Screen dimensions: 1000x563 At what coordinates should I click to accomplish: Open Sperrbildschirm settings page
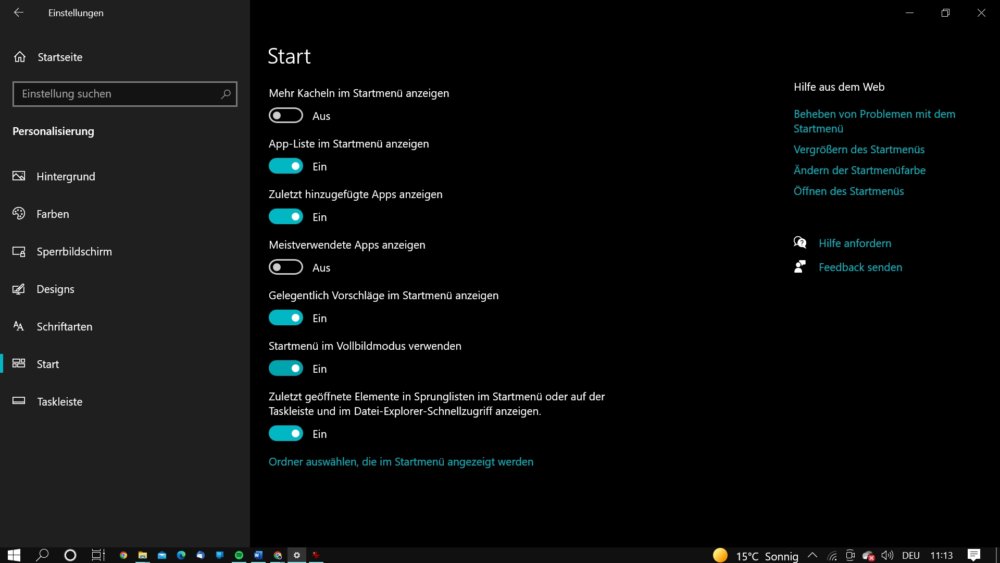coord(74,252)
